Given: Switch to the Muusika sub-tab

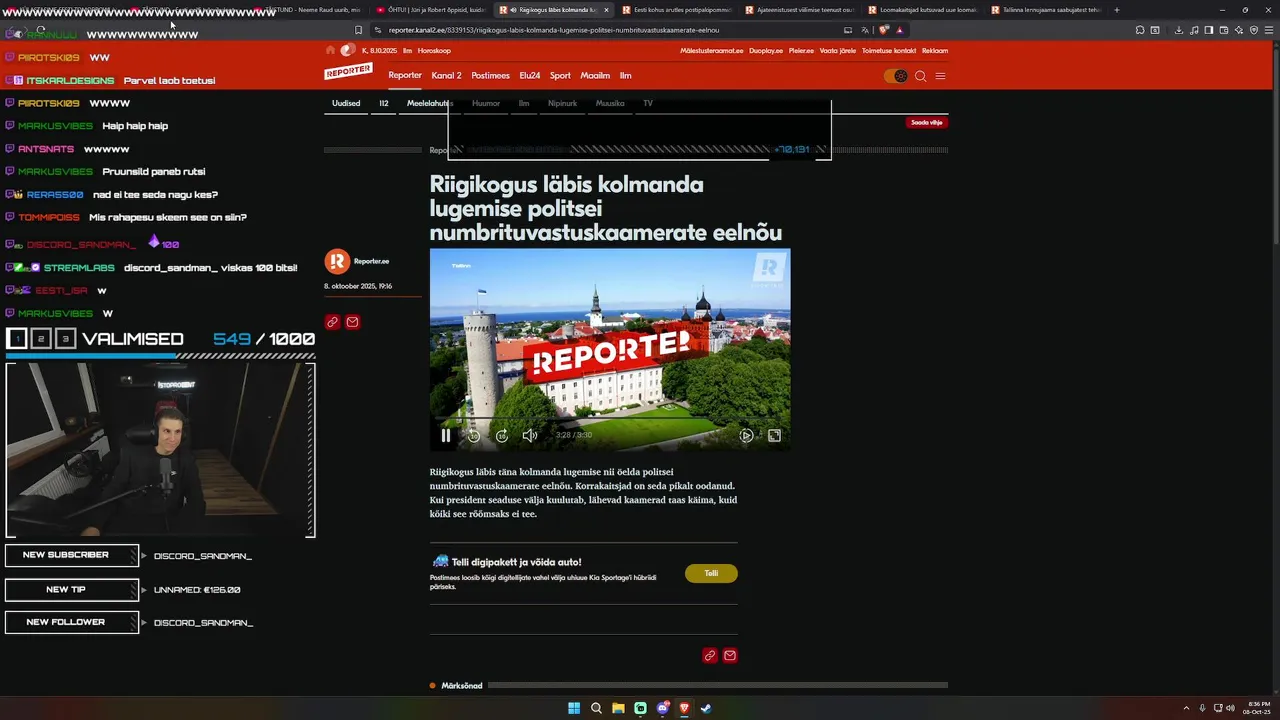Looking at the screenshot, I should pos(610,103).
